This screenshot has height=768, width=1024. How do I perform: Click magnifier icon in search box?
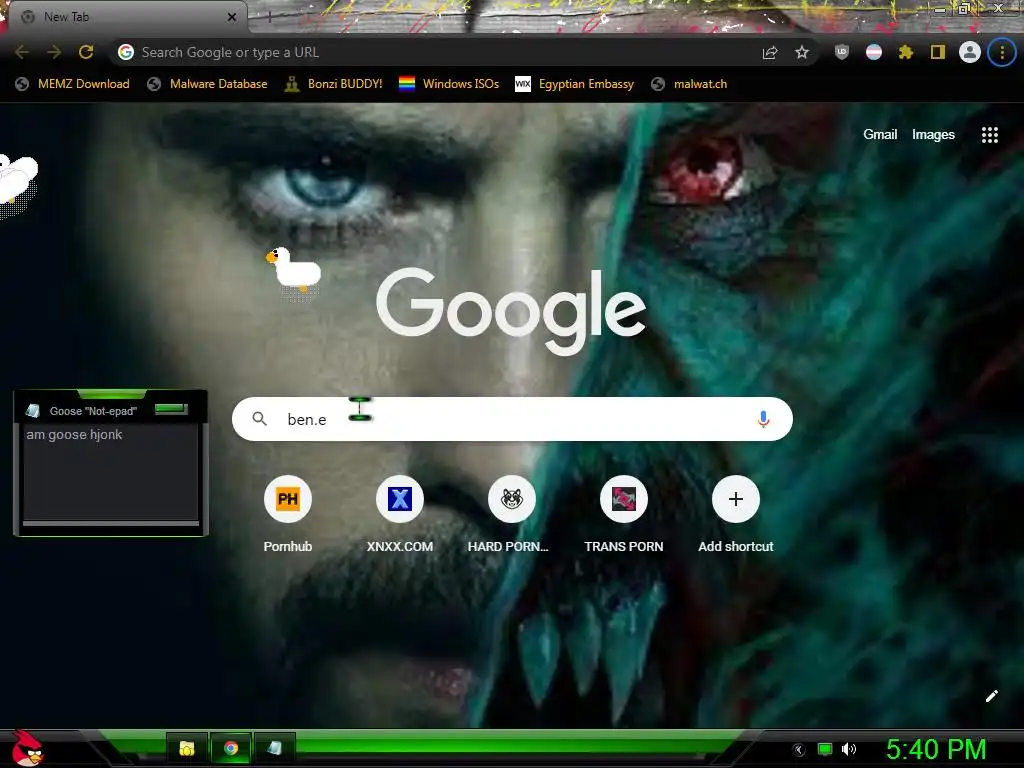259,419
